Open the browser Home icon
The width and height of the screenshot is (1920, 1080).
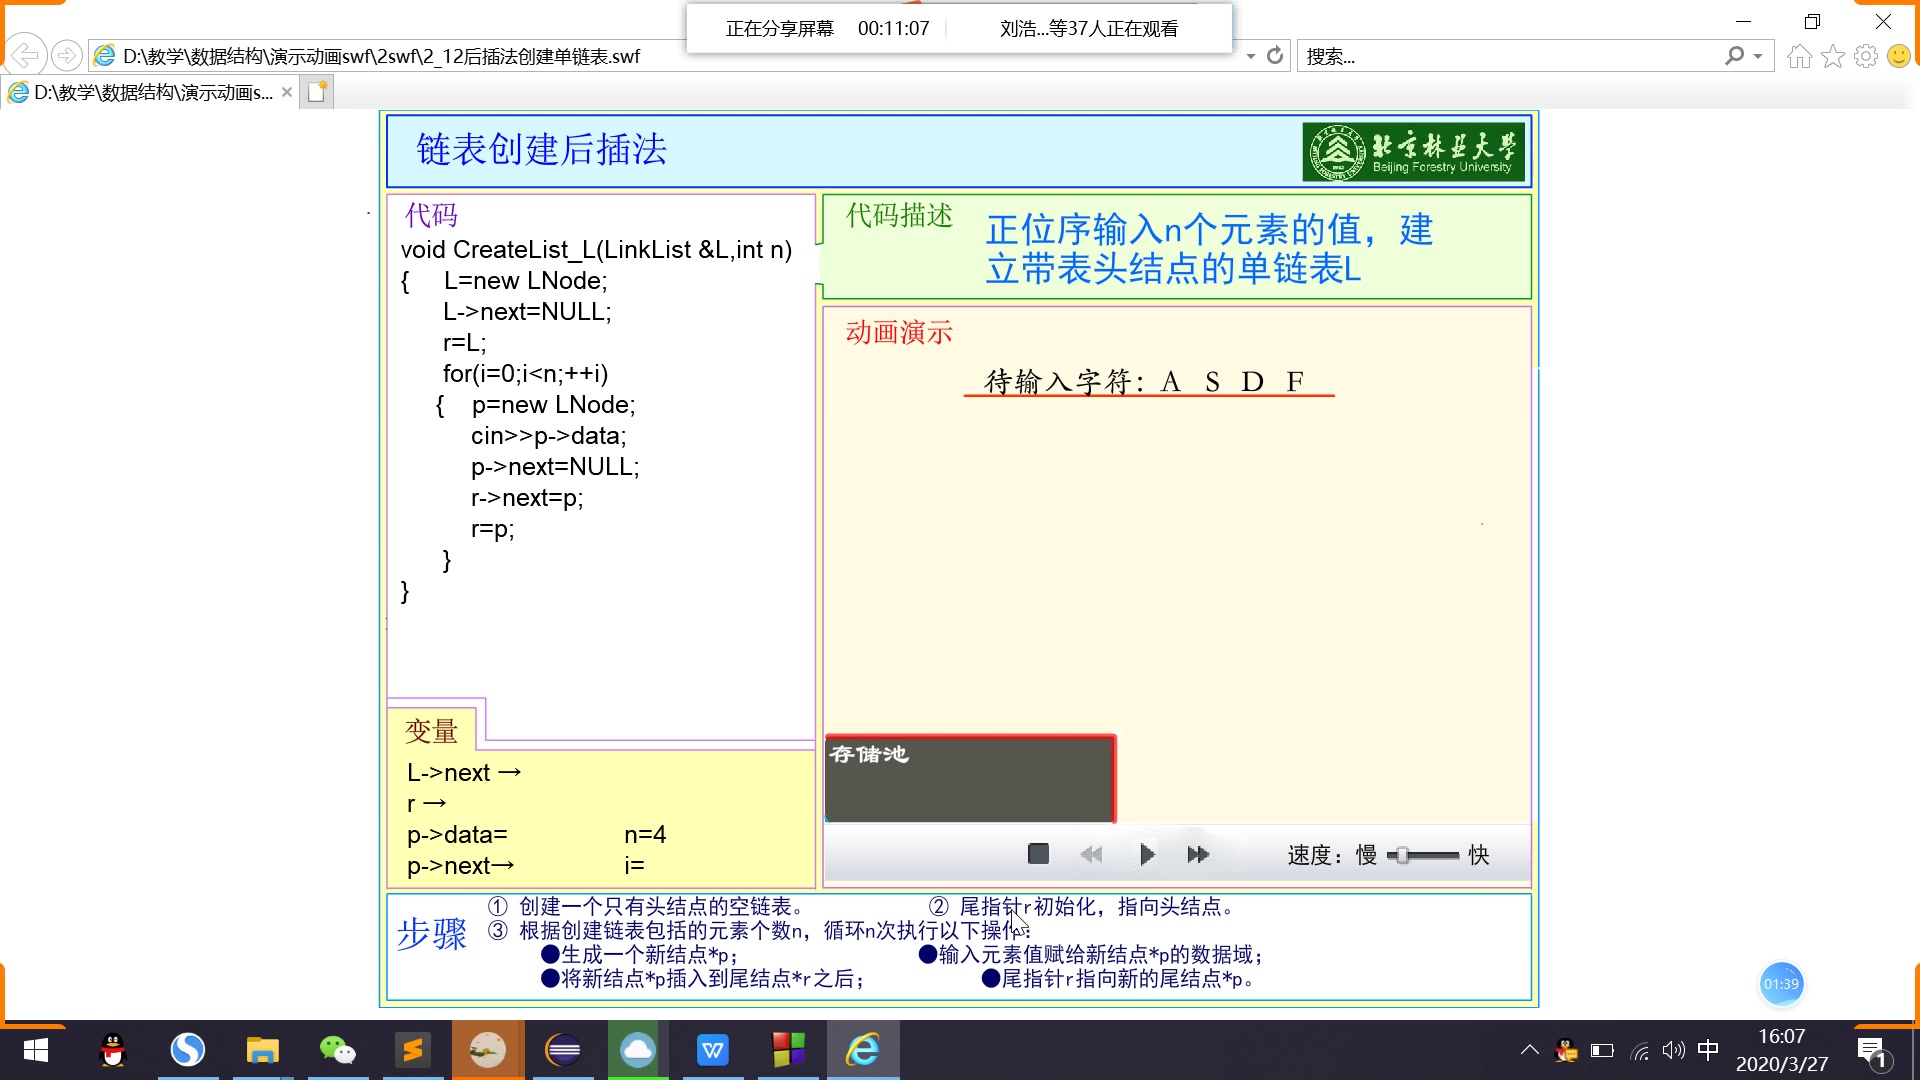[x=1799, y=56]
